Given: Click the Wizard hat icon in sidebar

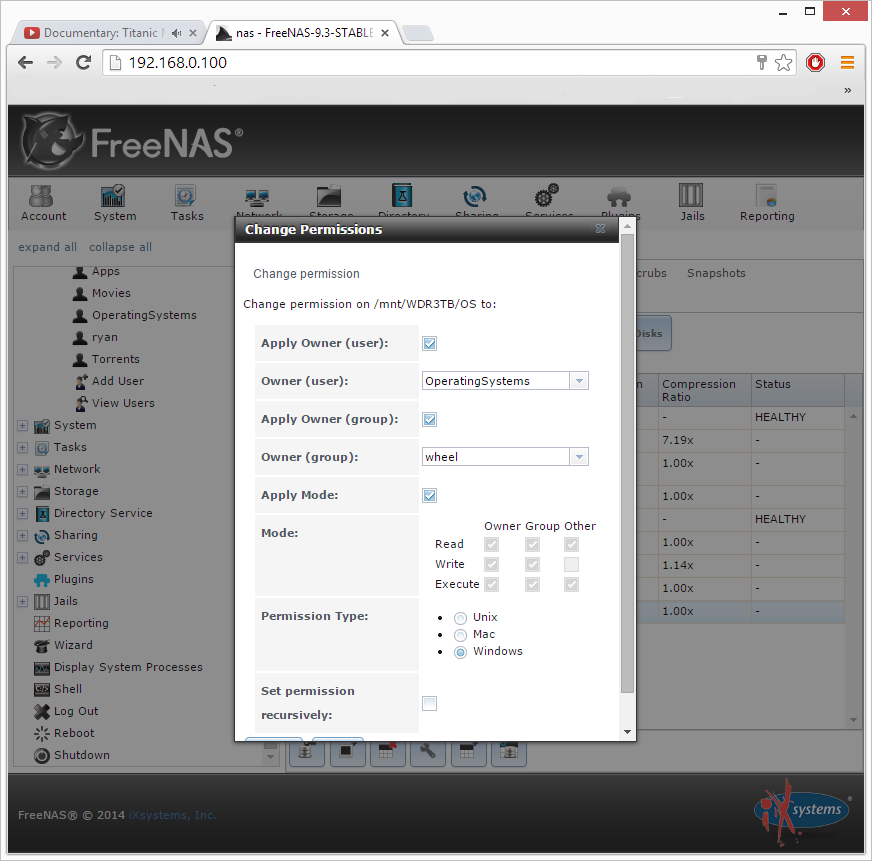Looking at the screenshot, I should pyautogui.click(x=42, y=645).
